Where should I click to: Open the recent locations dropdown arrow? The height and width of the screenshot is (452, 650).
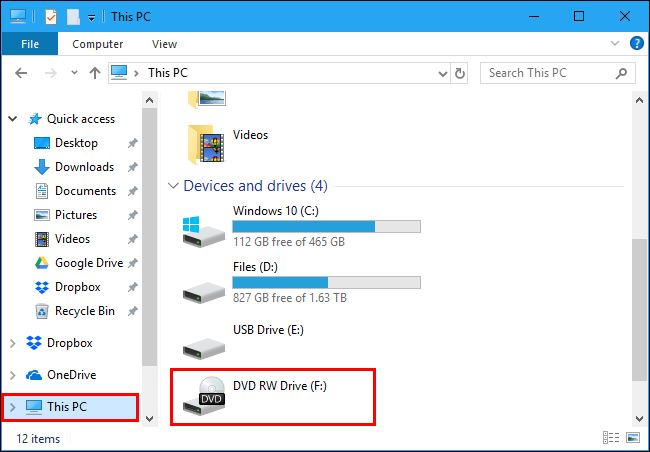point(74,73)
